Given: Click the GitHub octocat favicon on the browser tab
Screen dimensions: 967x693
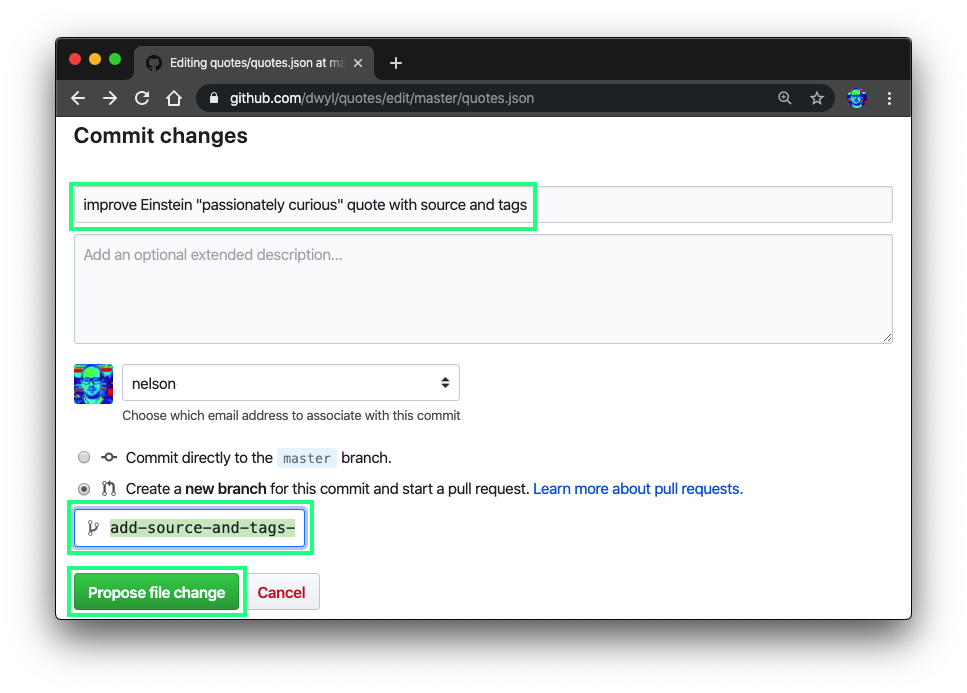Looking at the screenshot, I should tap(153, 61).
